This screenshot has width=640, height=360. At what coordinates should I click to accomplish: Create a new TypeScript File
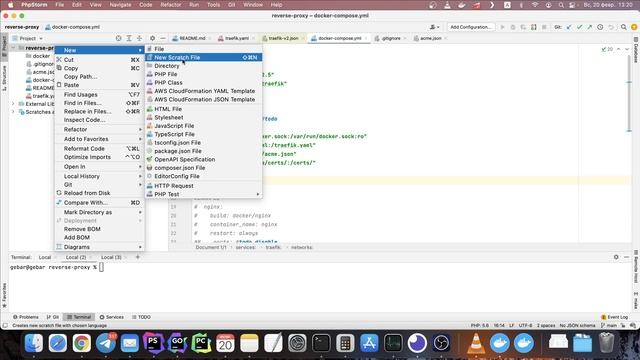click(x=203, y=134)
